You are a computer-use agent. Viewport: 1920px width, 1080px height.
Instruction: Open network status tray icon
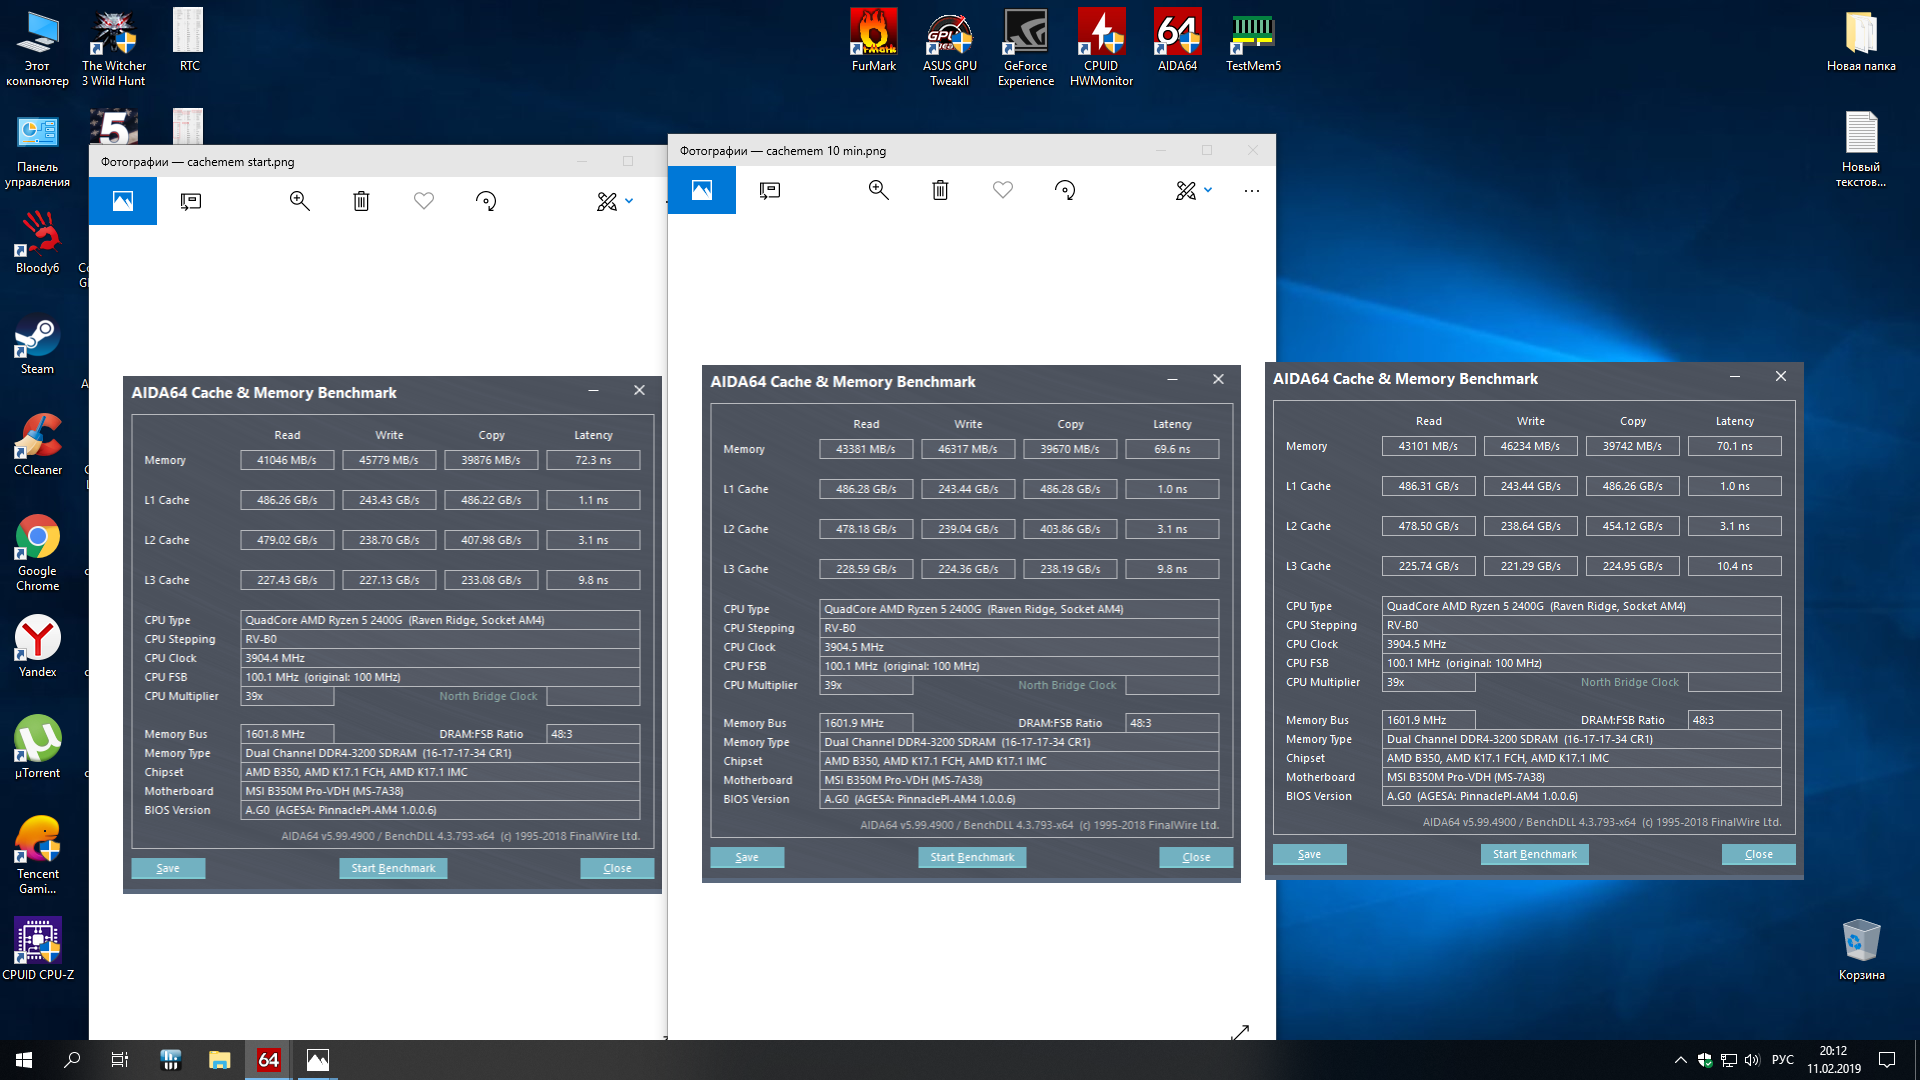click(1728, 1060)
